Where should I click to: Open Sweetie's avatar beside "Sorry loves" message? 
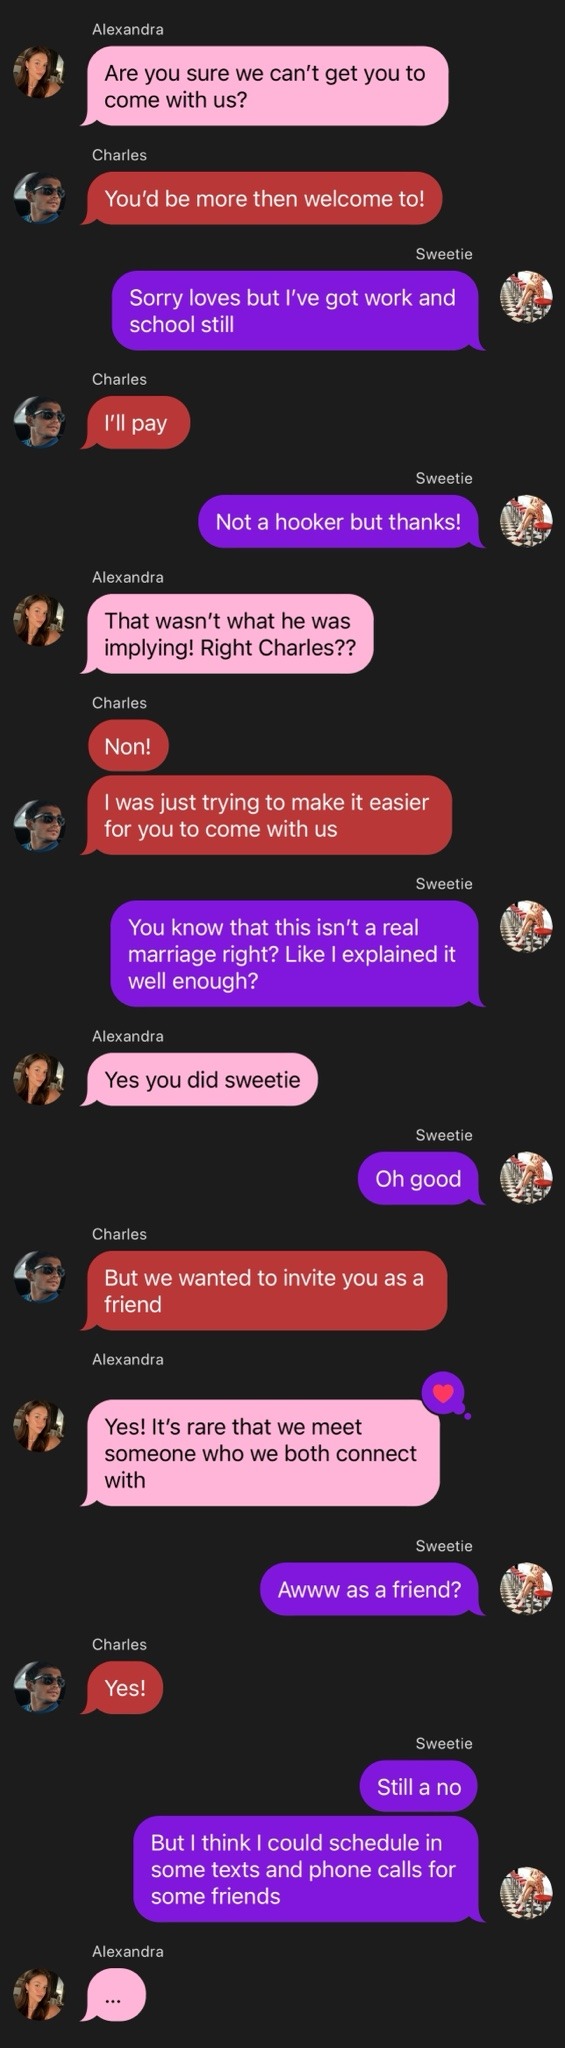(526, 297)
